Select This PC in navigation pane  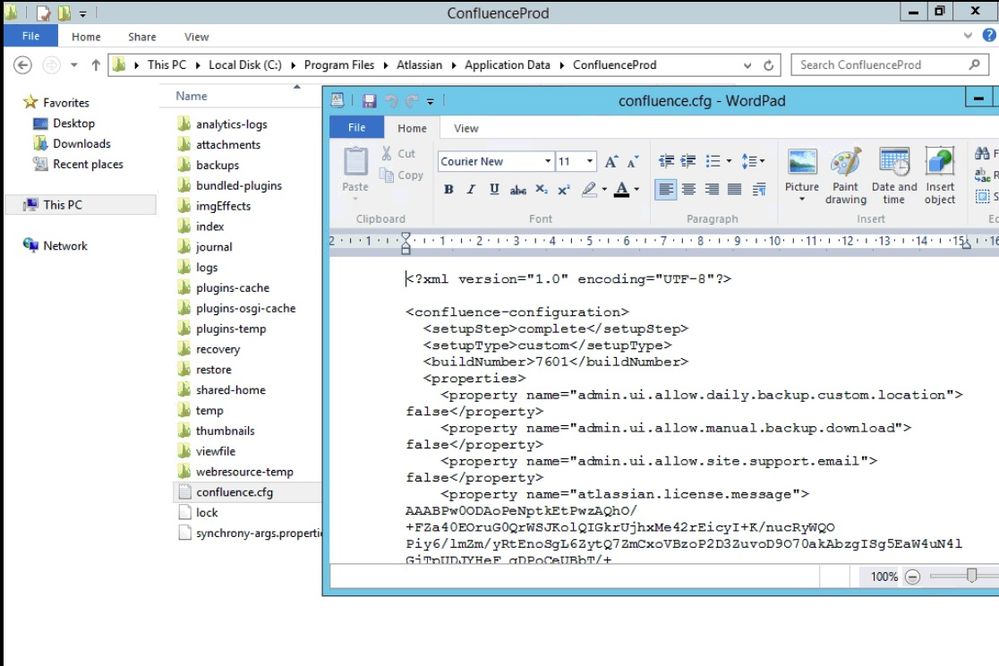coord(80,205)
